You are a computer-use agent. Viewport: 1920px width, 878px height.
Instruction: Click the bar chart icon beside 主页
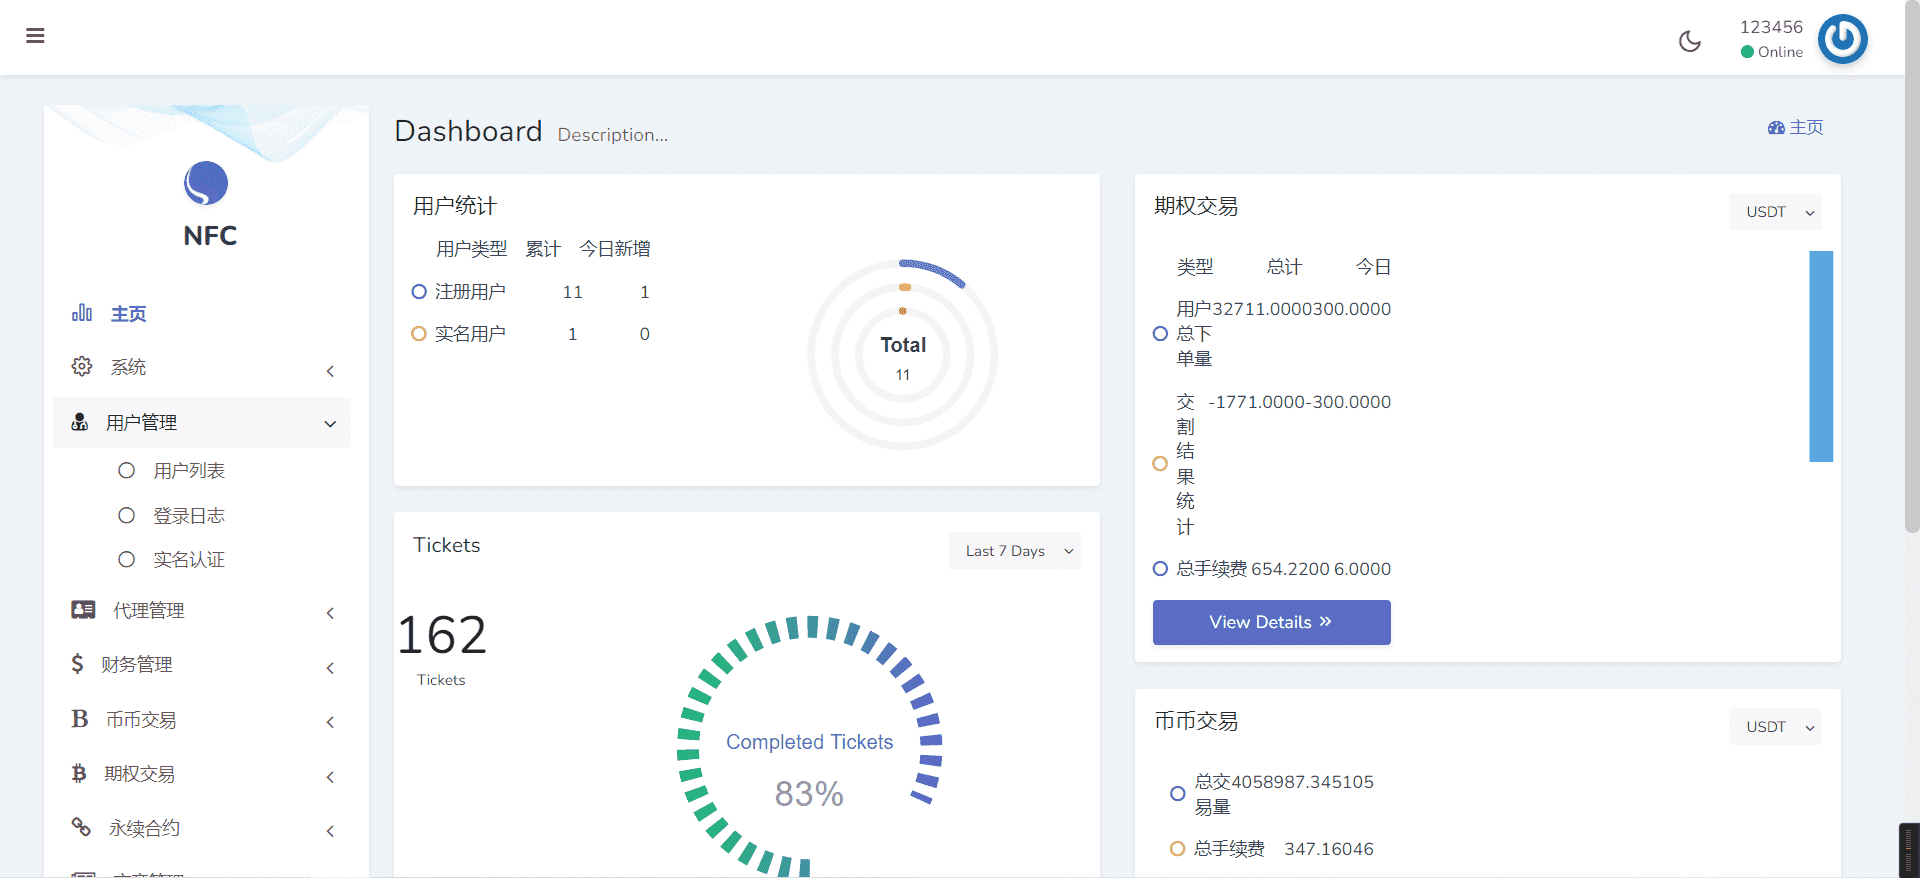(82, 313)
